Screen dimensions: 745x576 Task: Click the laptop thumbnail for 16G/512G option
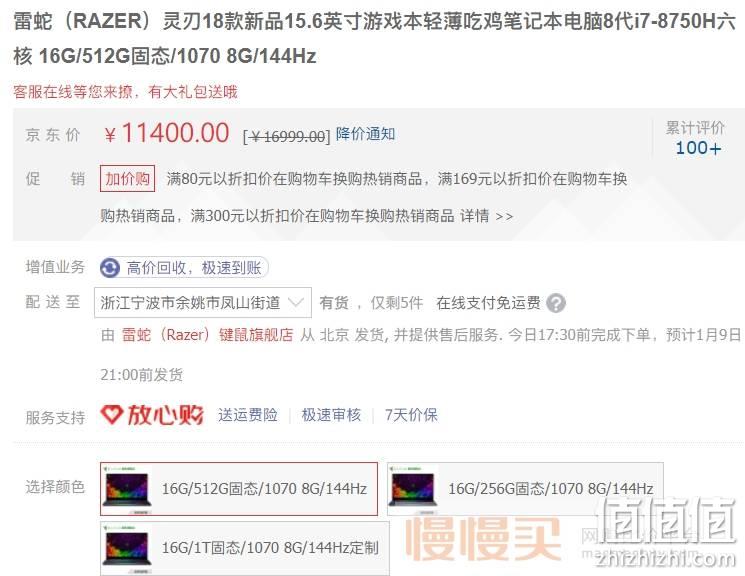[x=129, y=489]
